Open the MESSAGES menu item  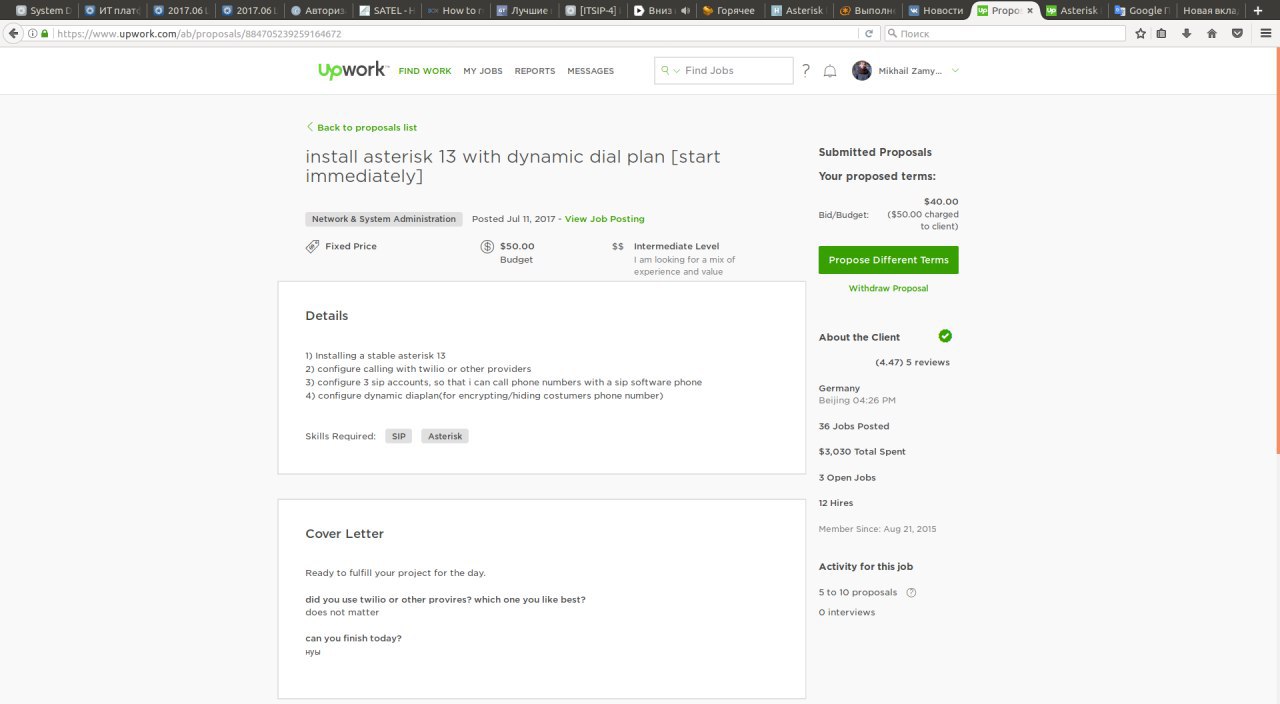click(591, 71)
